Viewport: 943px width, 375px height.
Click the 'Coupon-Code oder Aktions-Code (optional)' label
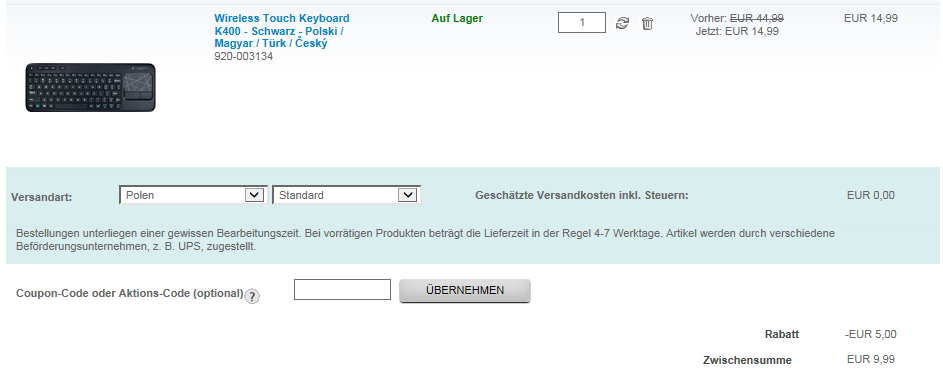130,293
